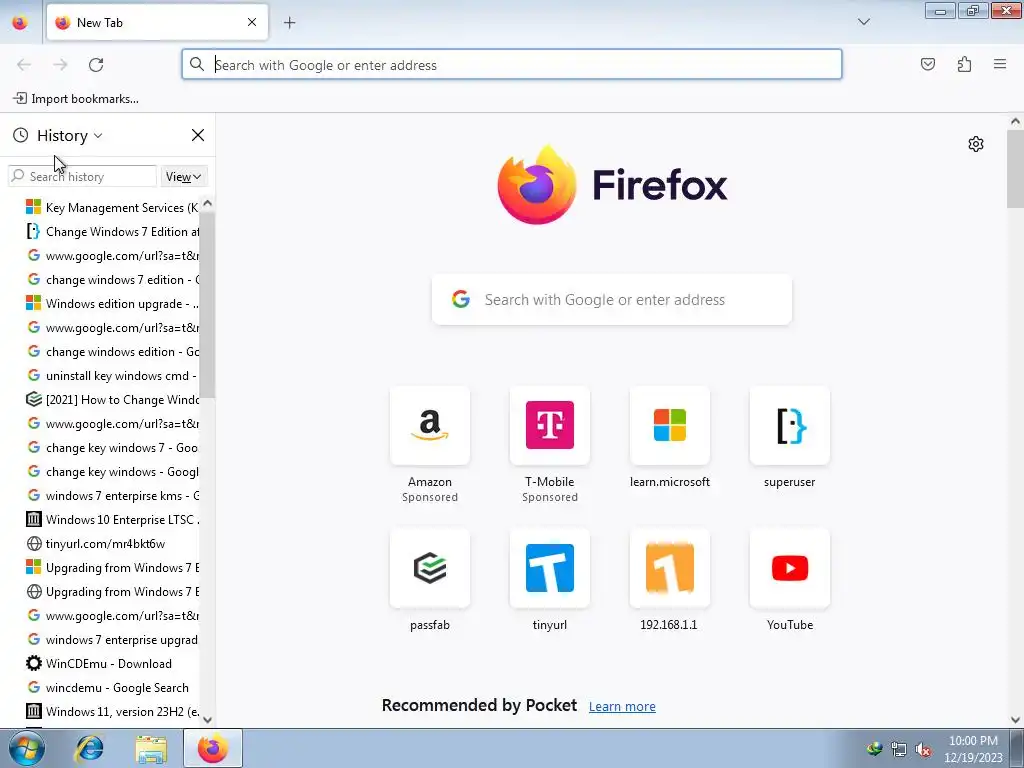Click the center Google search box
This screenshot has width=1024, height=768.
click(612, 300)
